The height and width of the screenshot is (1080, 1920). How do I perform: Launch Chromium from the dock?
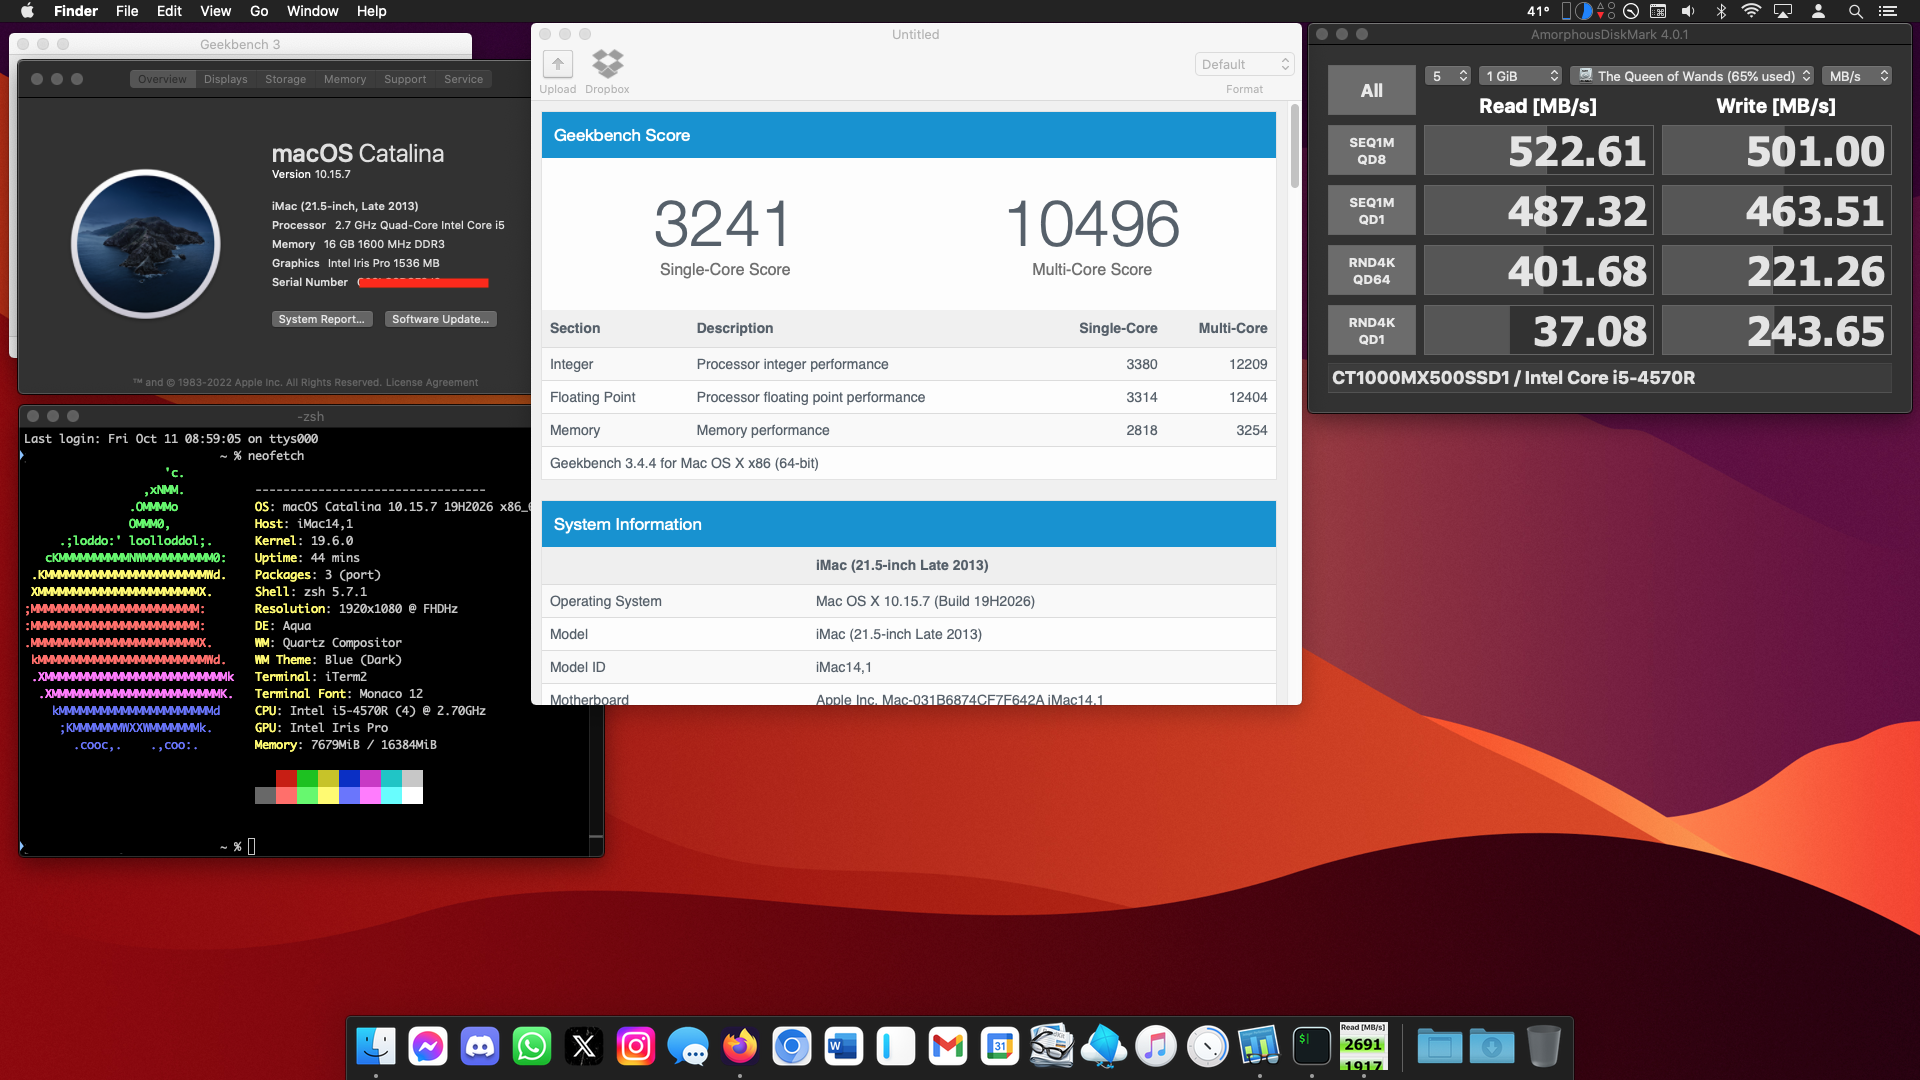pos(792,1047)
